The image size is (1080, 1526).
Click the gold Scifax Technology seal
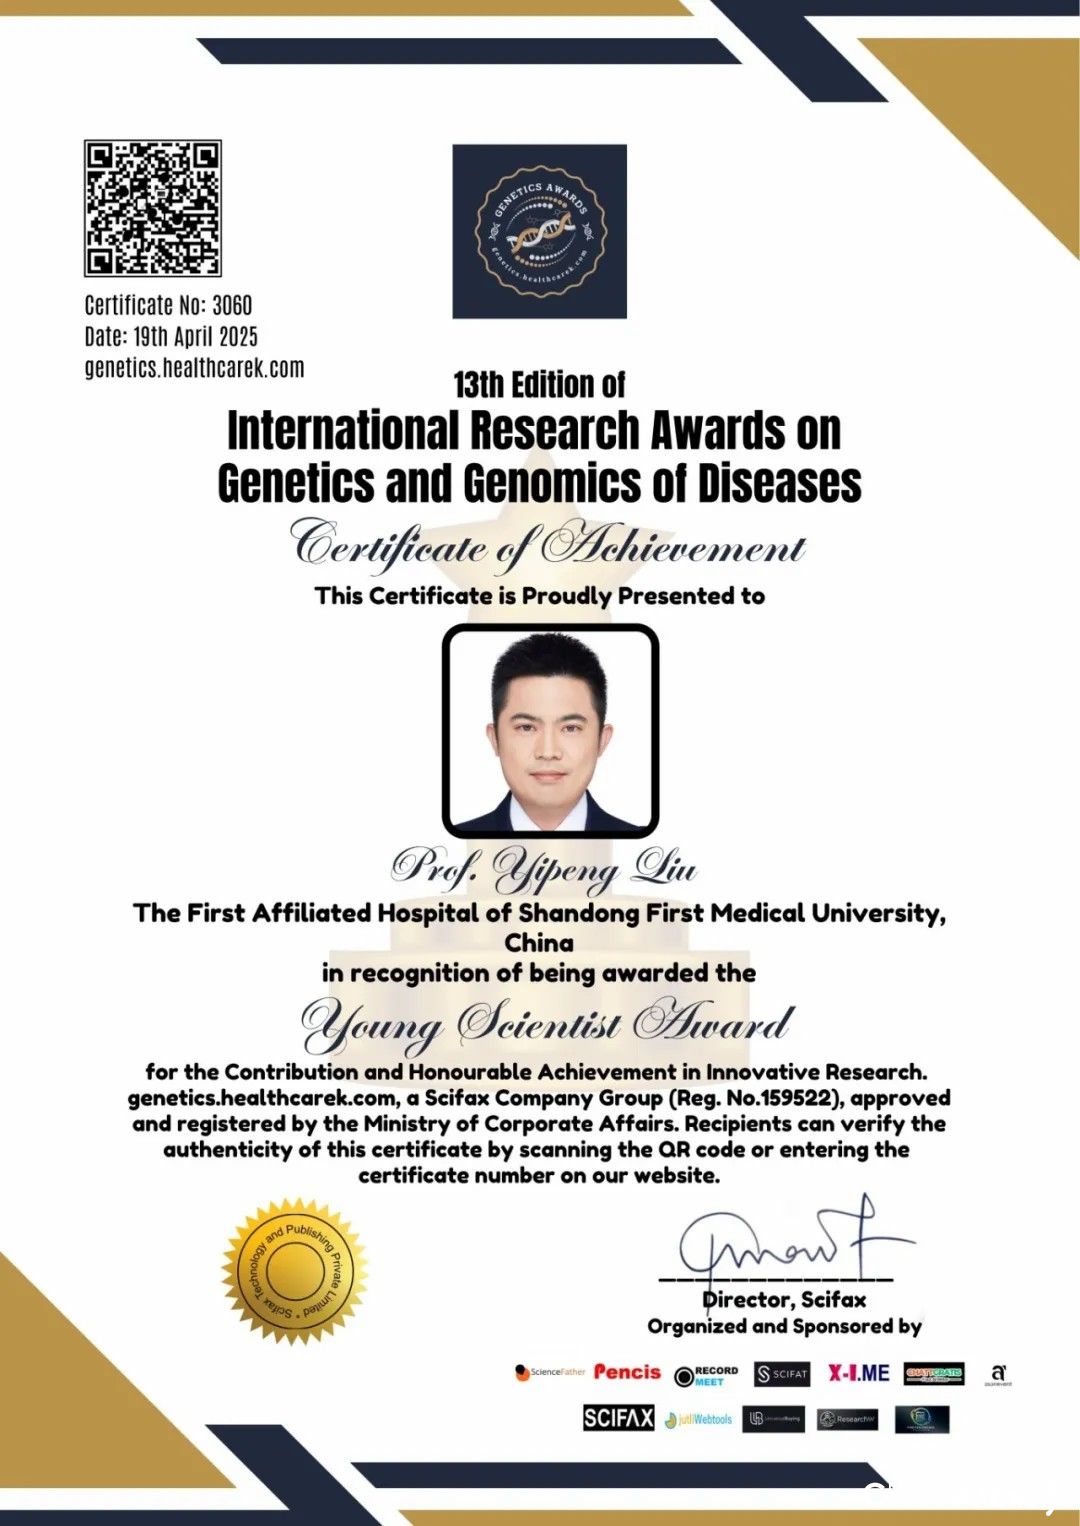pos(295,1271)
